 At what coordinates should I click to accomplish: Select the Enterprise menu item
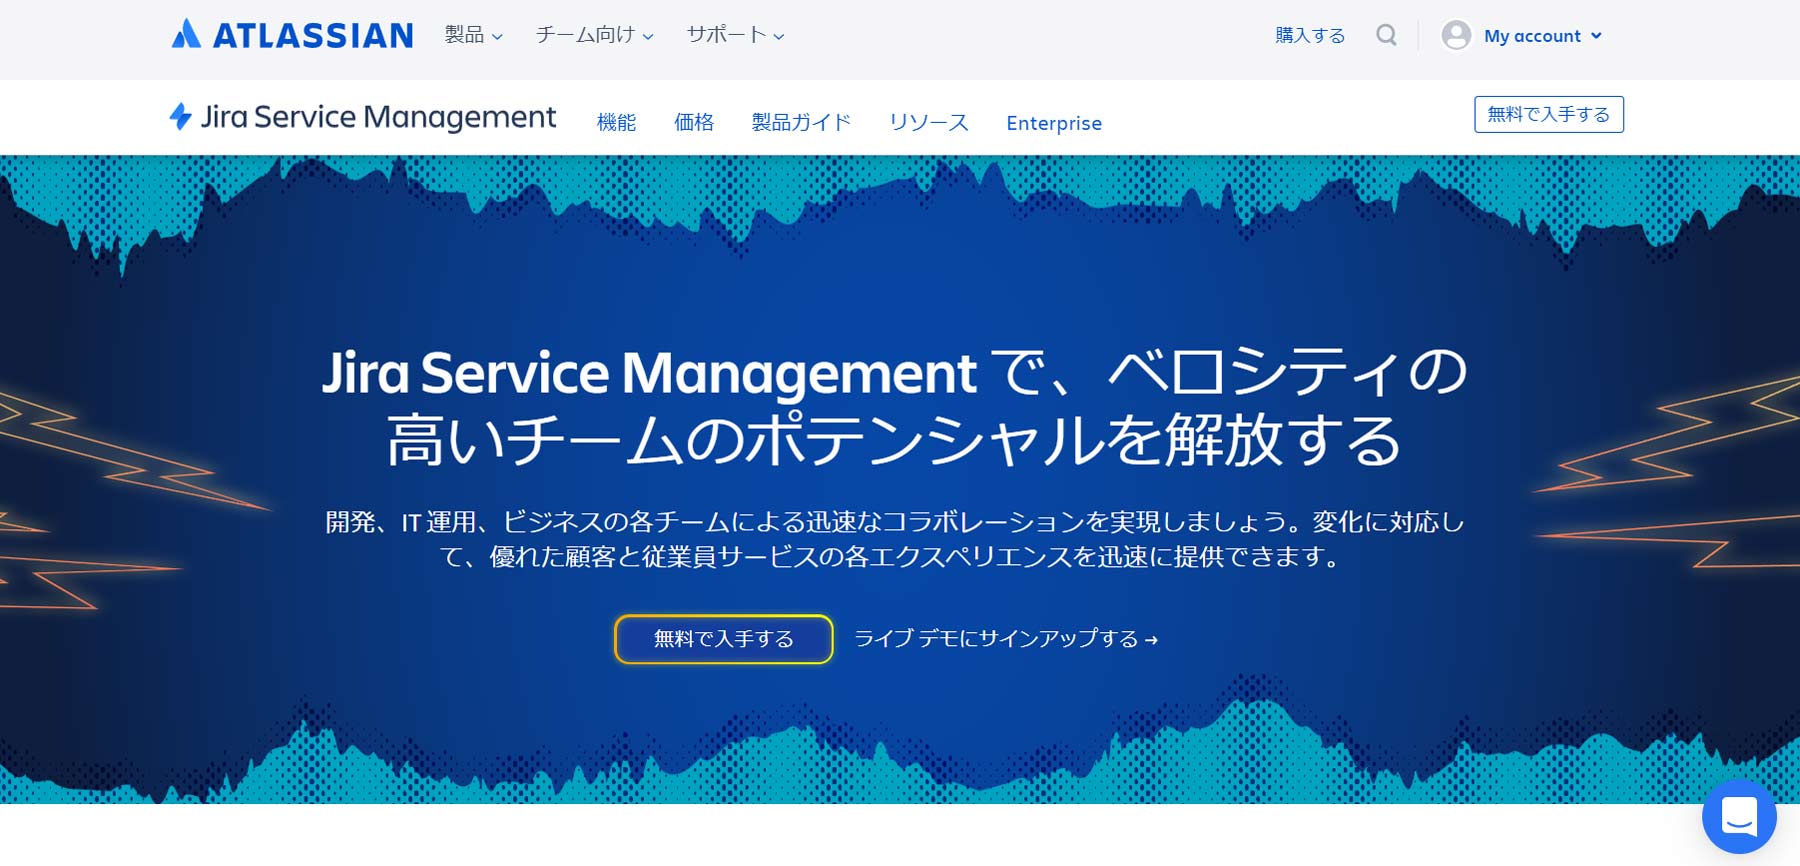(1054, 123)
